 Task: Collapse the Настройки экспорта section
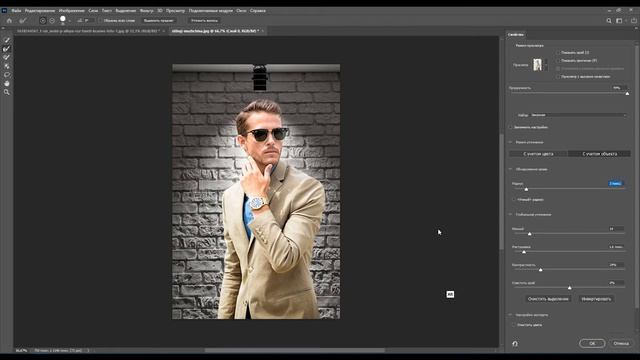point(510,315)
